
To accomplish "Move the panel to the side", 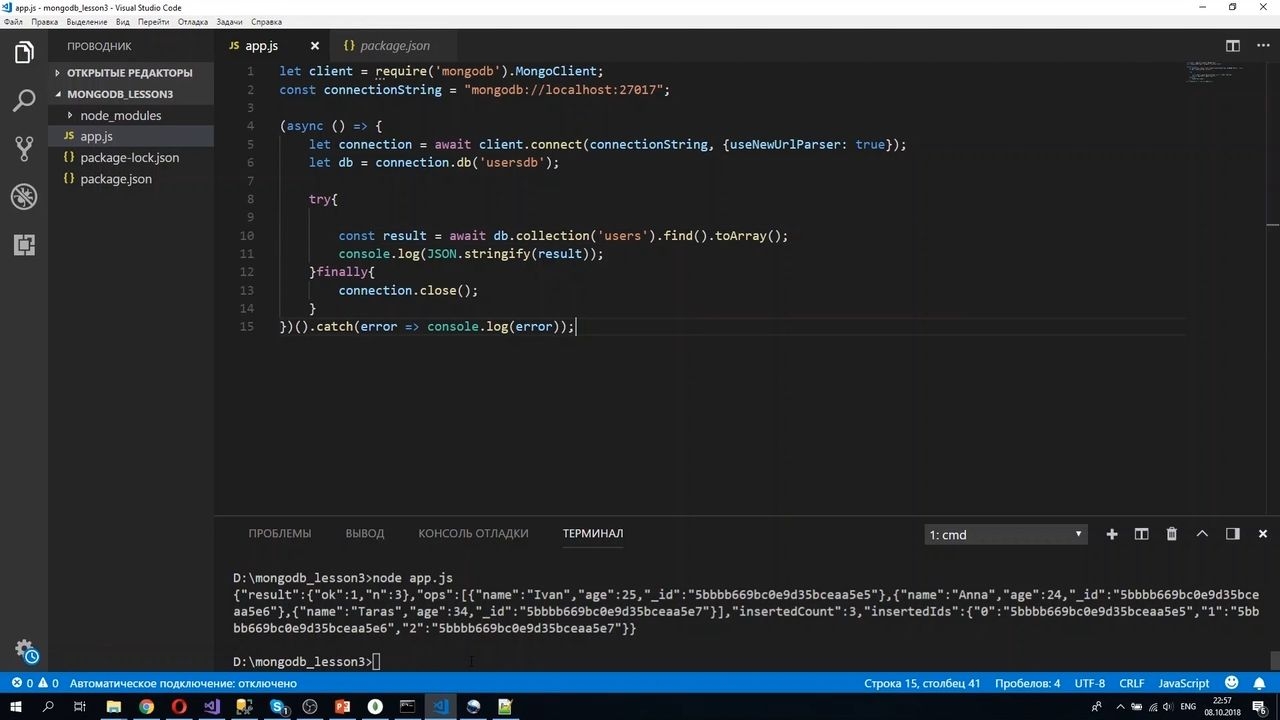I will [x=1233, y=534].
